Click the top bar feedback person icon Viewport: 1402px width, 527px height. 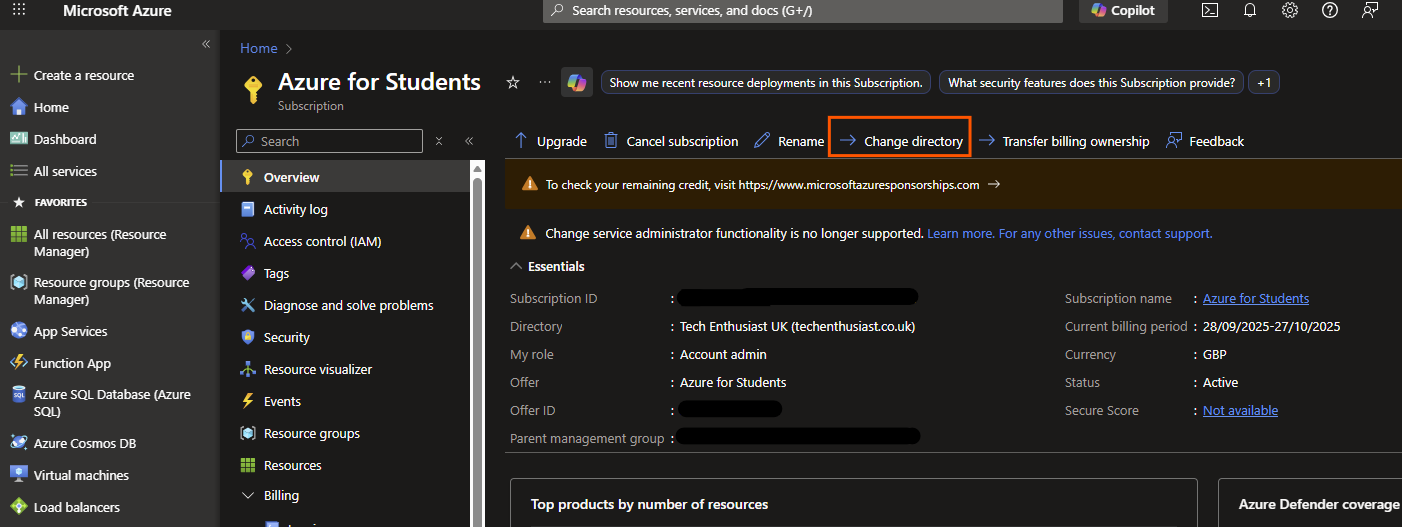1370,10
